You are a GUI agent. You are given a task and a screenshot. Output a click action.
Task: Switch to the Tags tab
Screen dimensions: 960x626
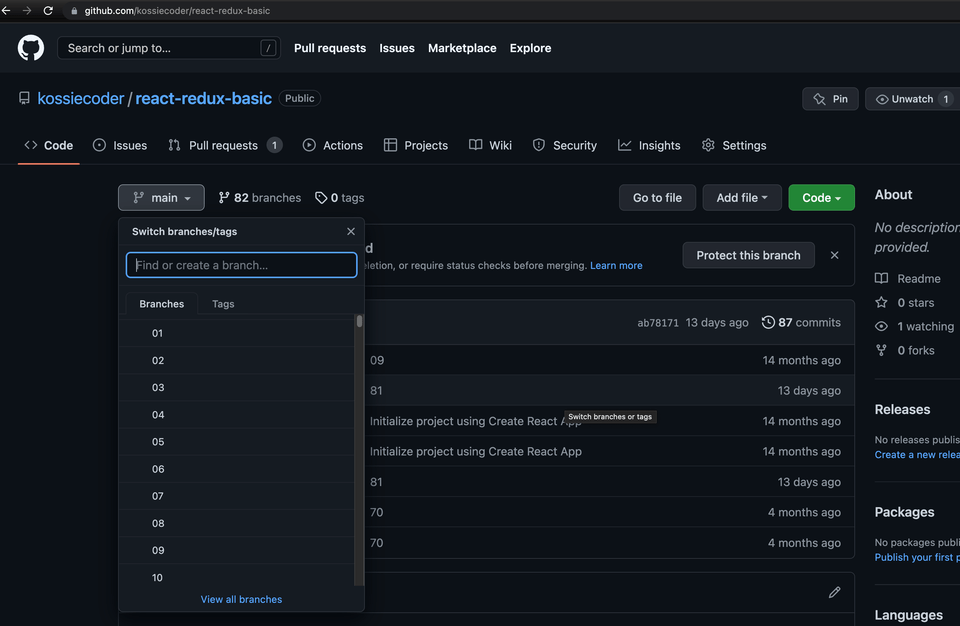223,304
